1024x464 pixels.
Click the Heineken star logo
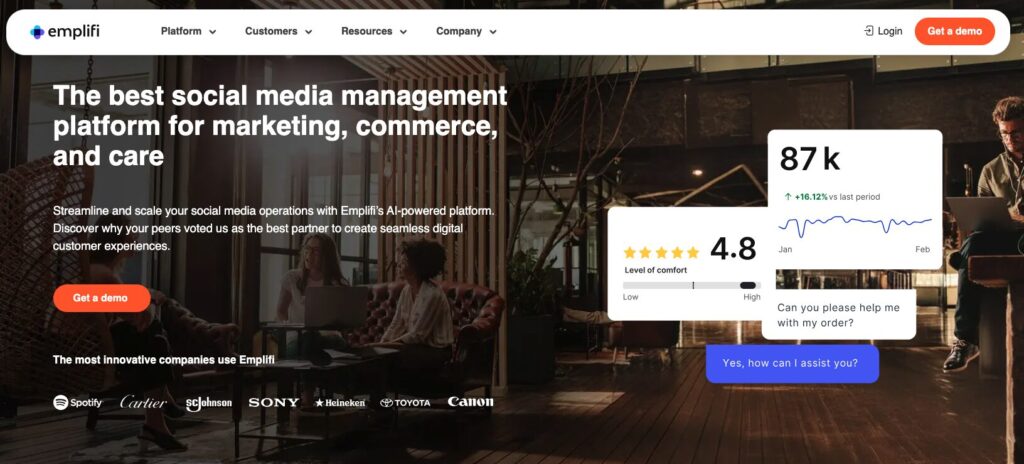(340, 403)
